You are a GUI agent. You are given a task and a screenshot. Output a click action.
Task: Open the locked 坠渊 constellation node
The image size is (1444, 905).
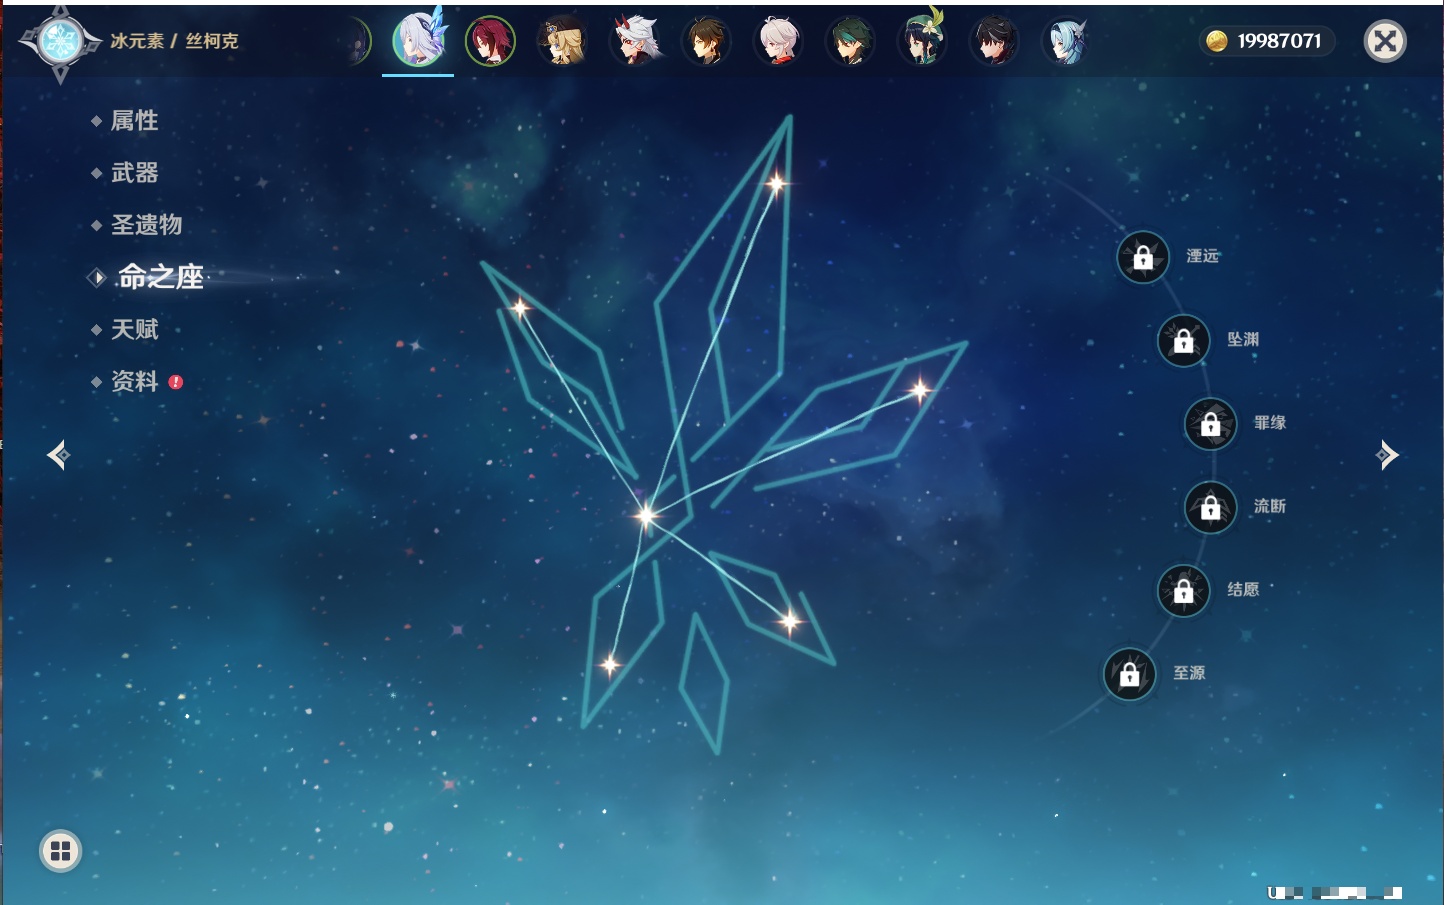1184,341
